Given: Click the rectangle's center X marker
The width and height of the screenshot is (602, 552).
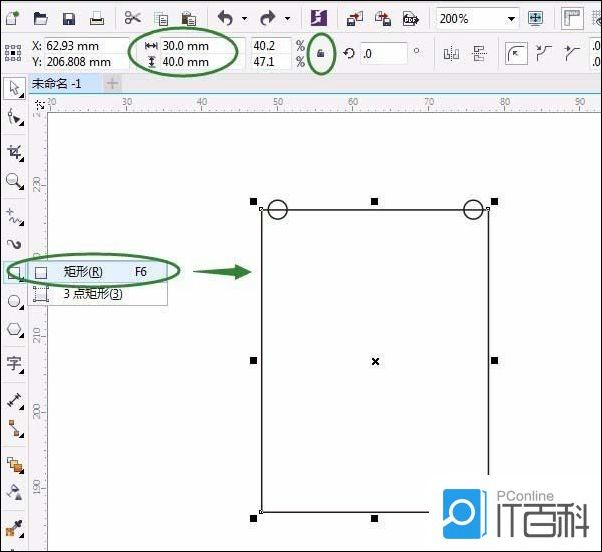Looking at the screenshot, I should [375, 361].
